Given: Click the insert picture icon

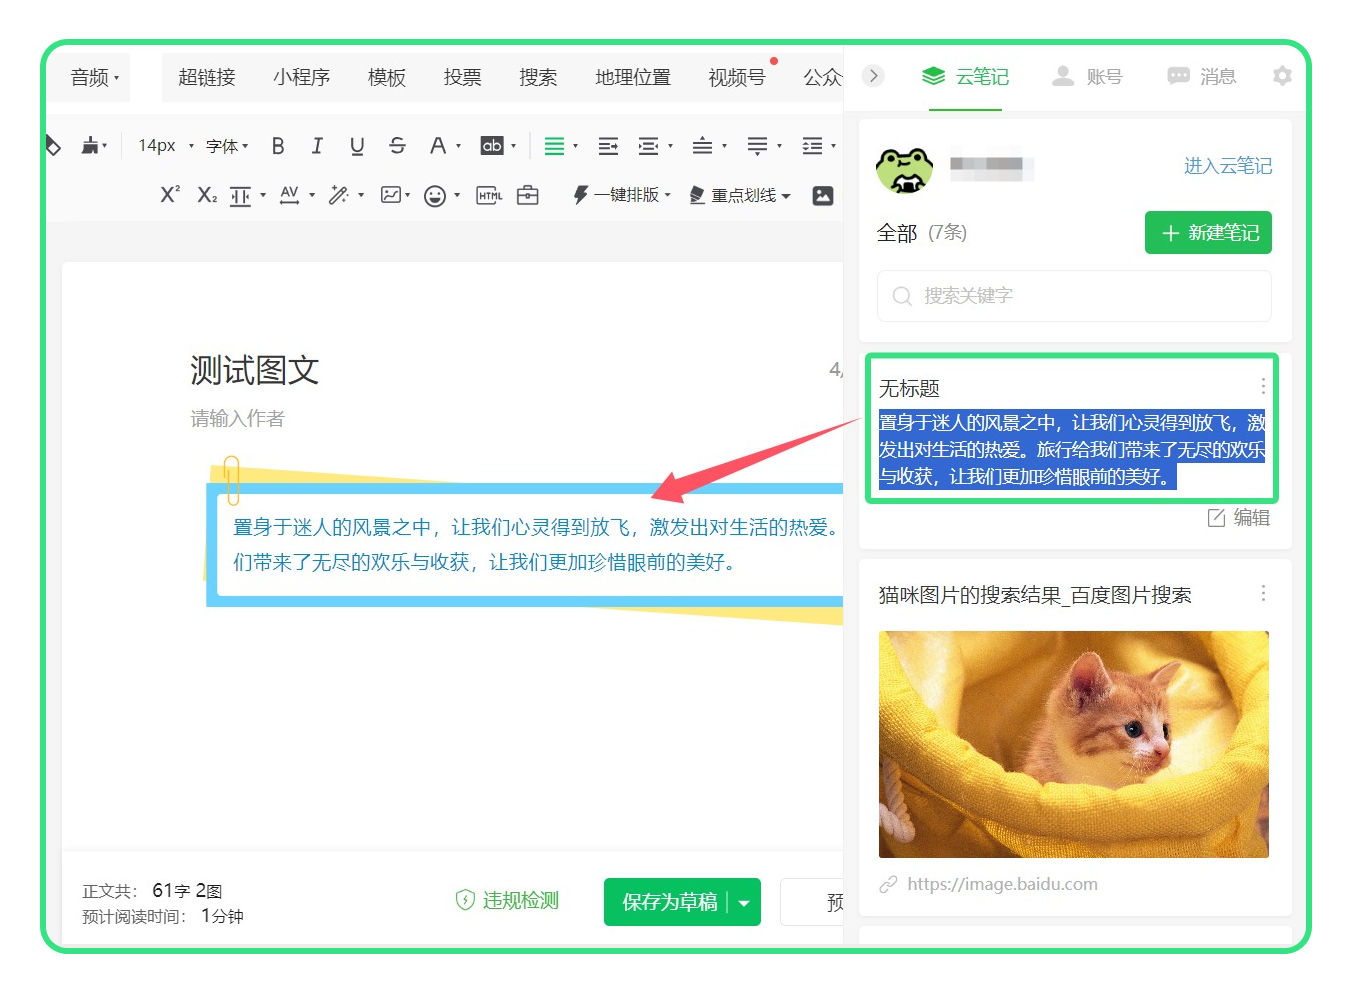Looking at the screenshot, I should [823, 195].
